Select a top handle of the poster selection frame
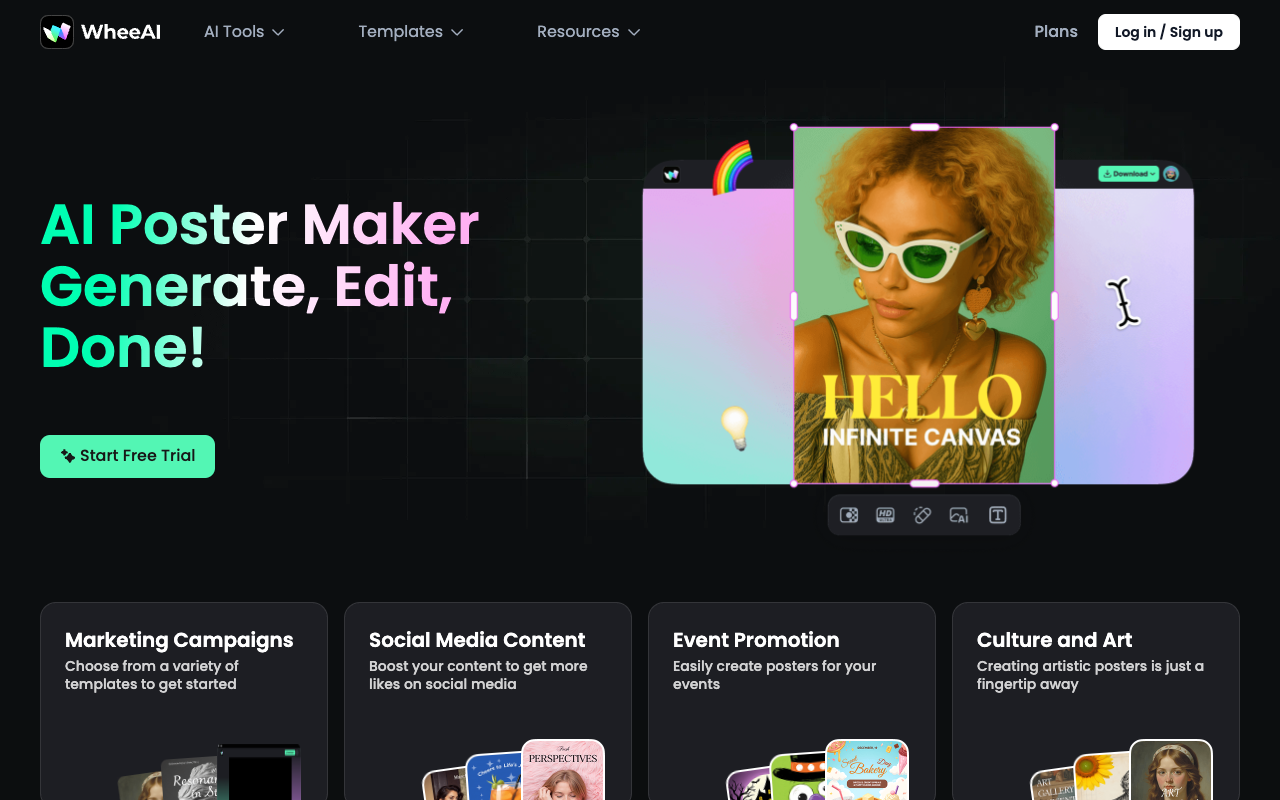 (x=923, y=127)
